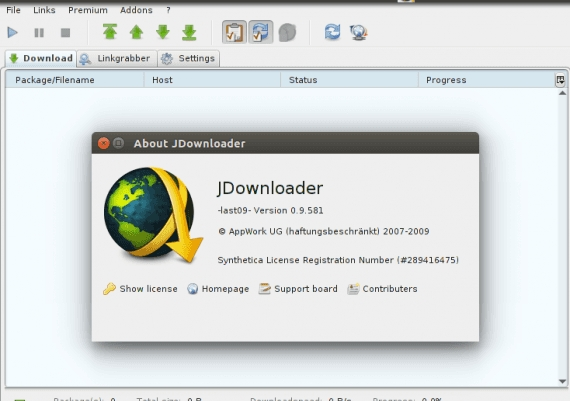Open Support board link in About dialog
This screenshot has width=572, height=401.
click(298, 289)
